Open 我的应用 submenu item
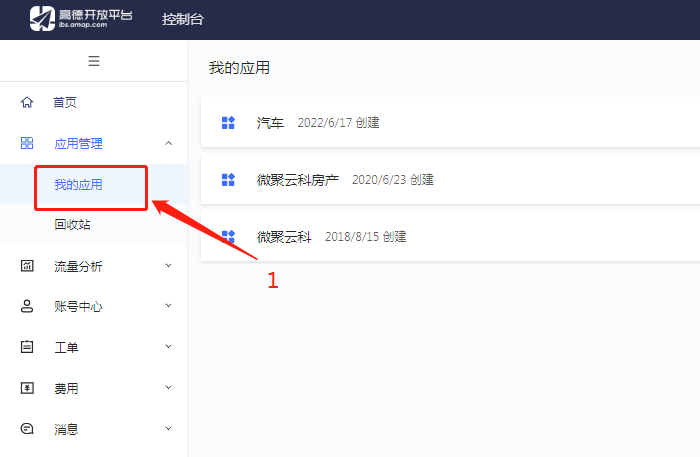Image resolution: width=700 pixels, height=457 pixels. [78, 184]
